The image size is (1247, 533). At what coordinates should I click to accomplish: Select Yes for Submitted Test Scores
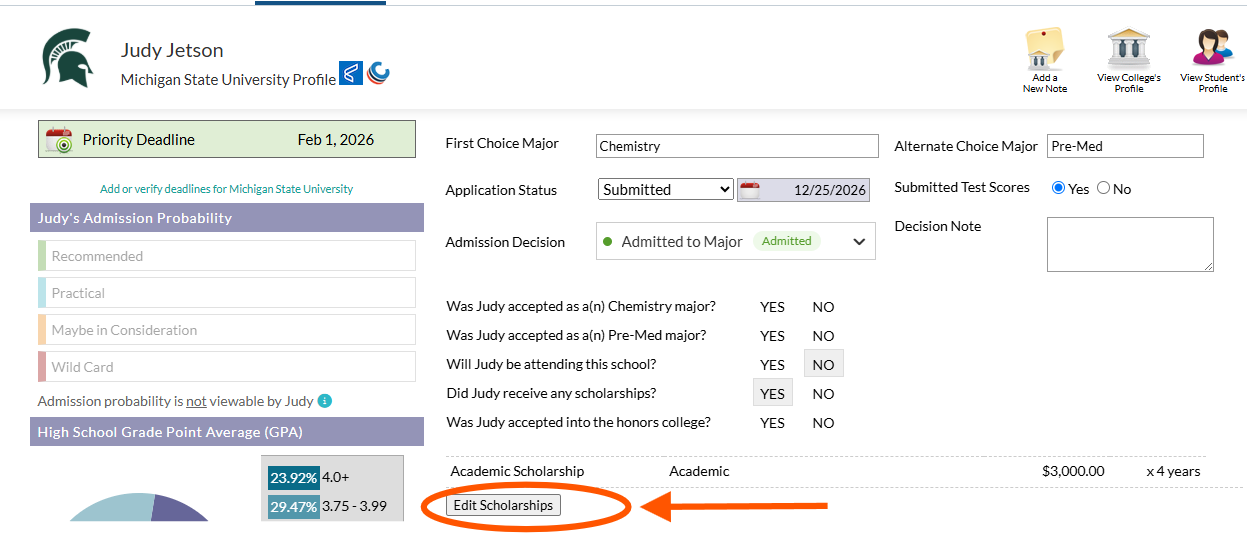coord(1058,188)
